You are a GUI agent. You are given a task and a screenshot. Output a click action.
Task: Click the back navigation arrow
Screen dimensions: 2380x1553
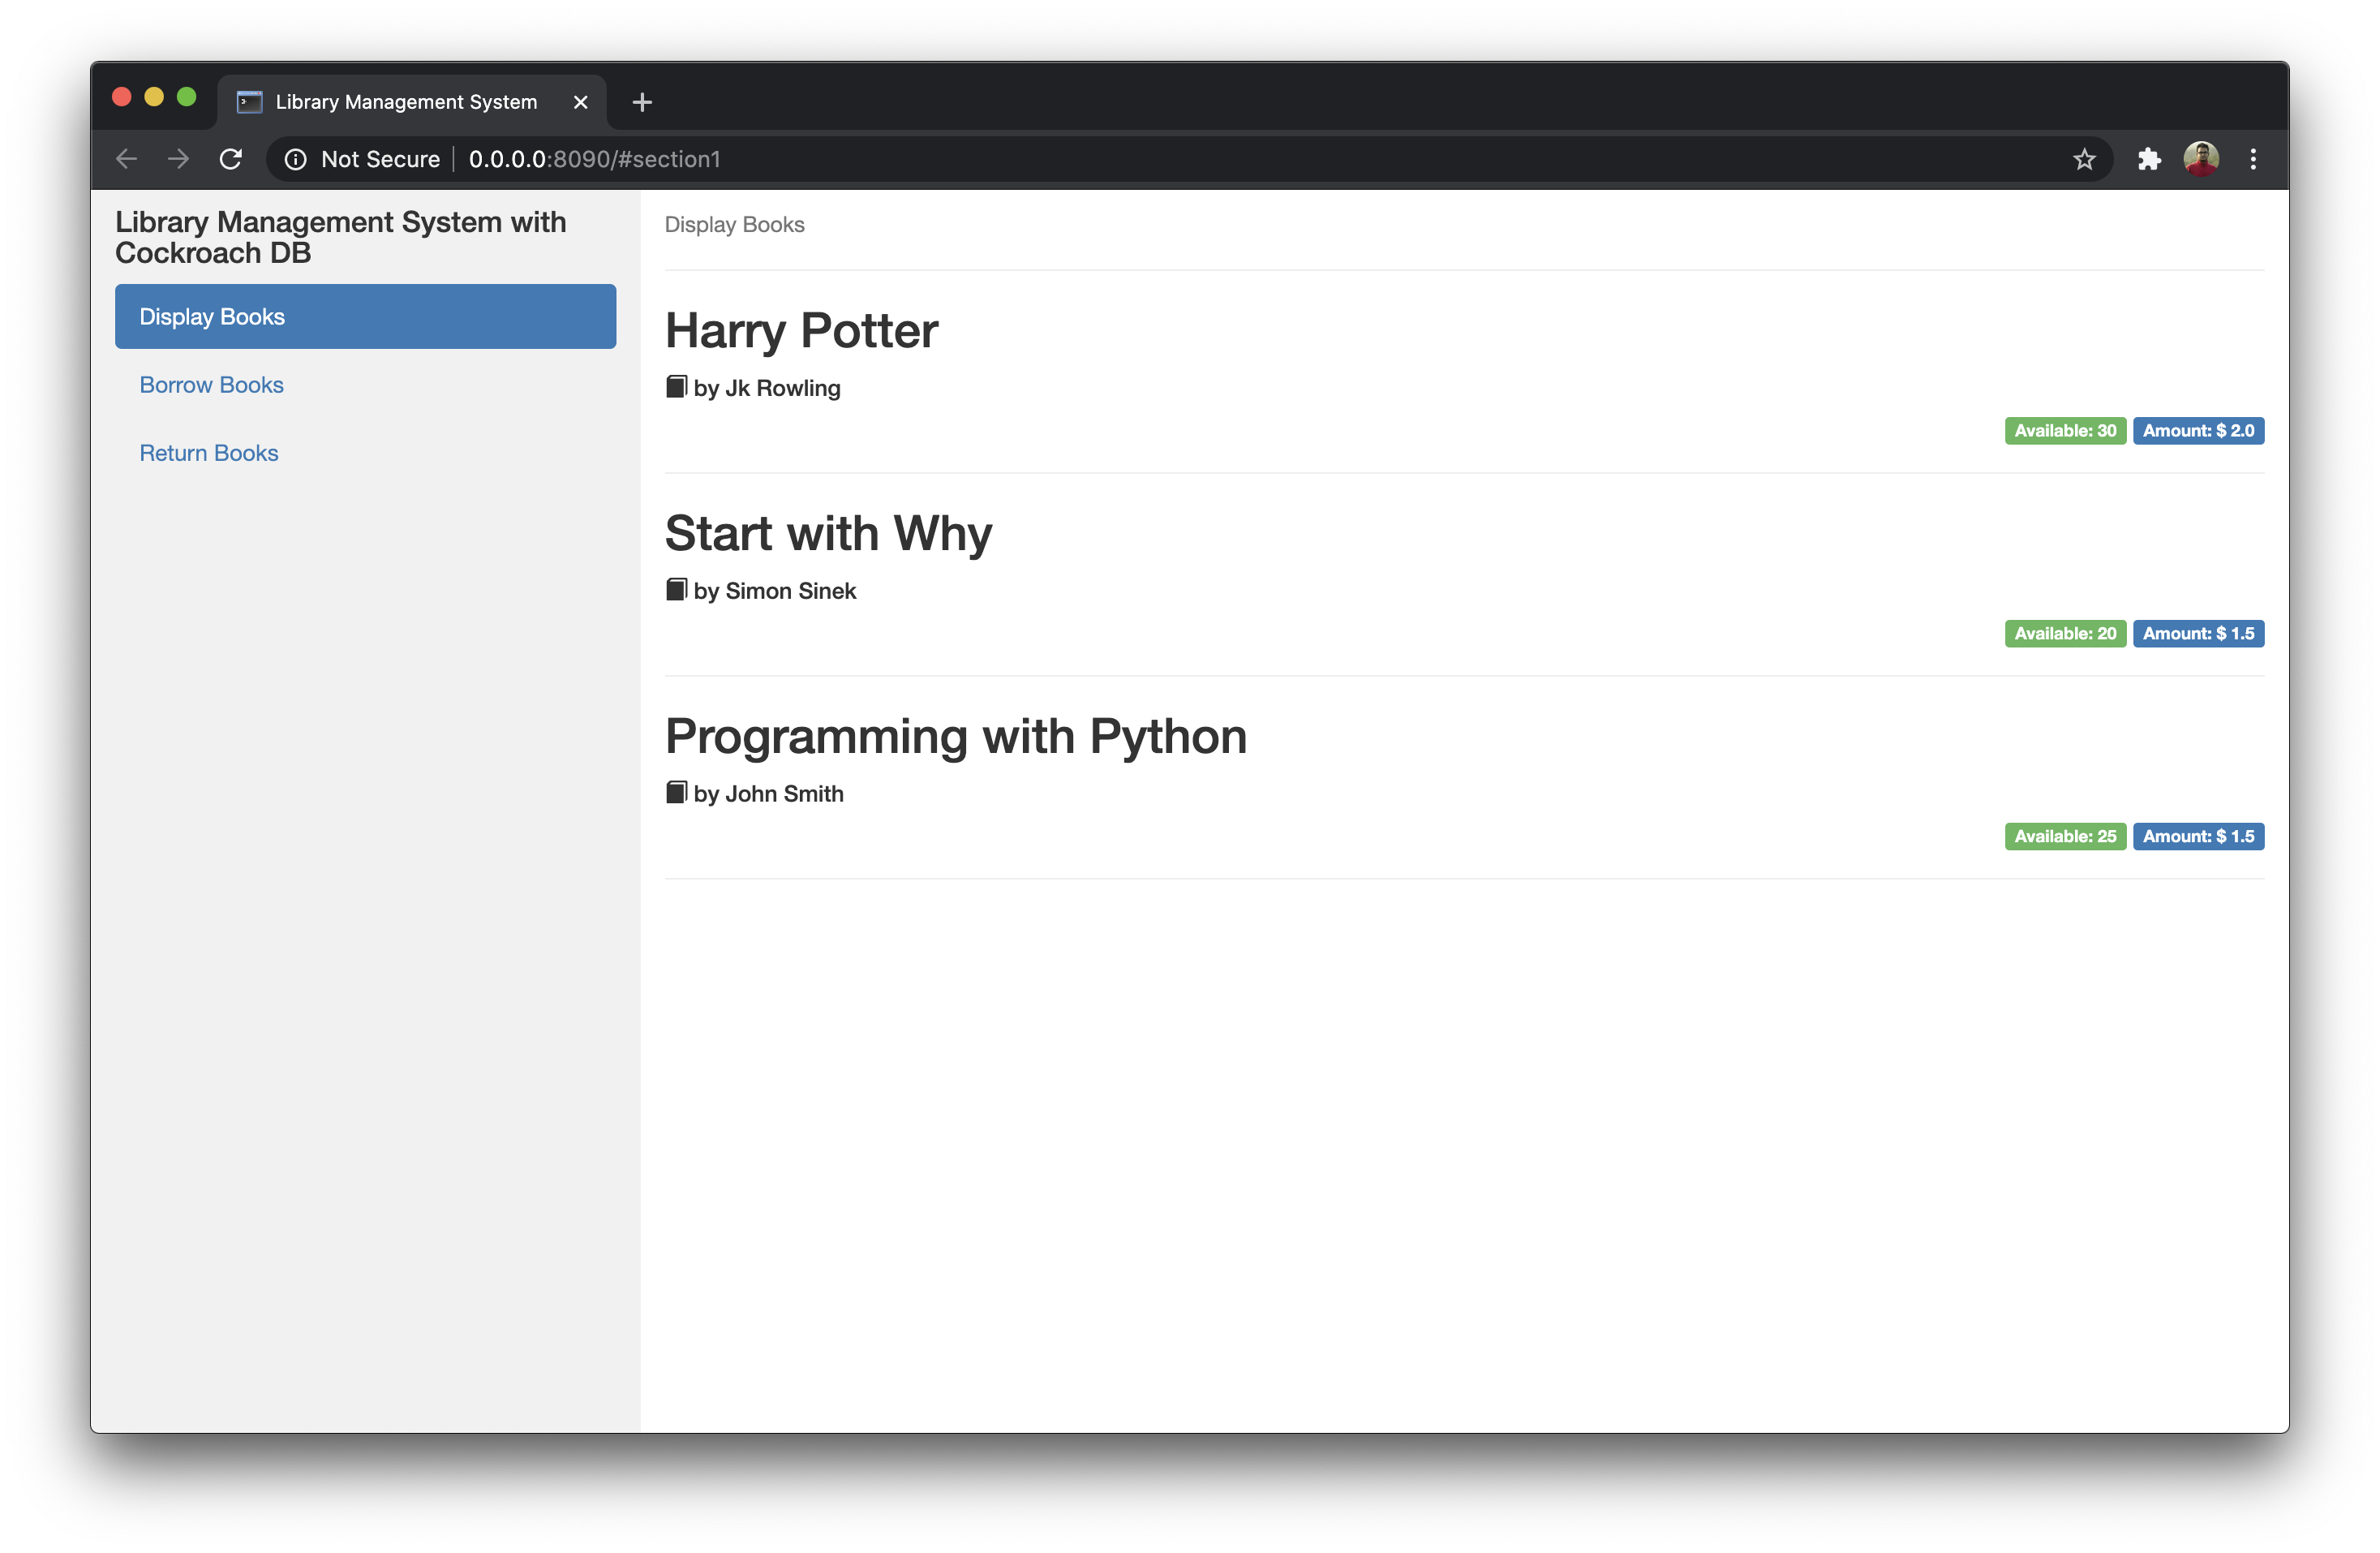pyautogui.click(x=126, y=159)
